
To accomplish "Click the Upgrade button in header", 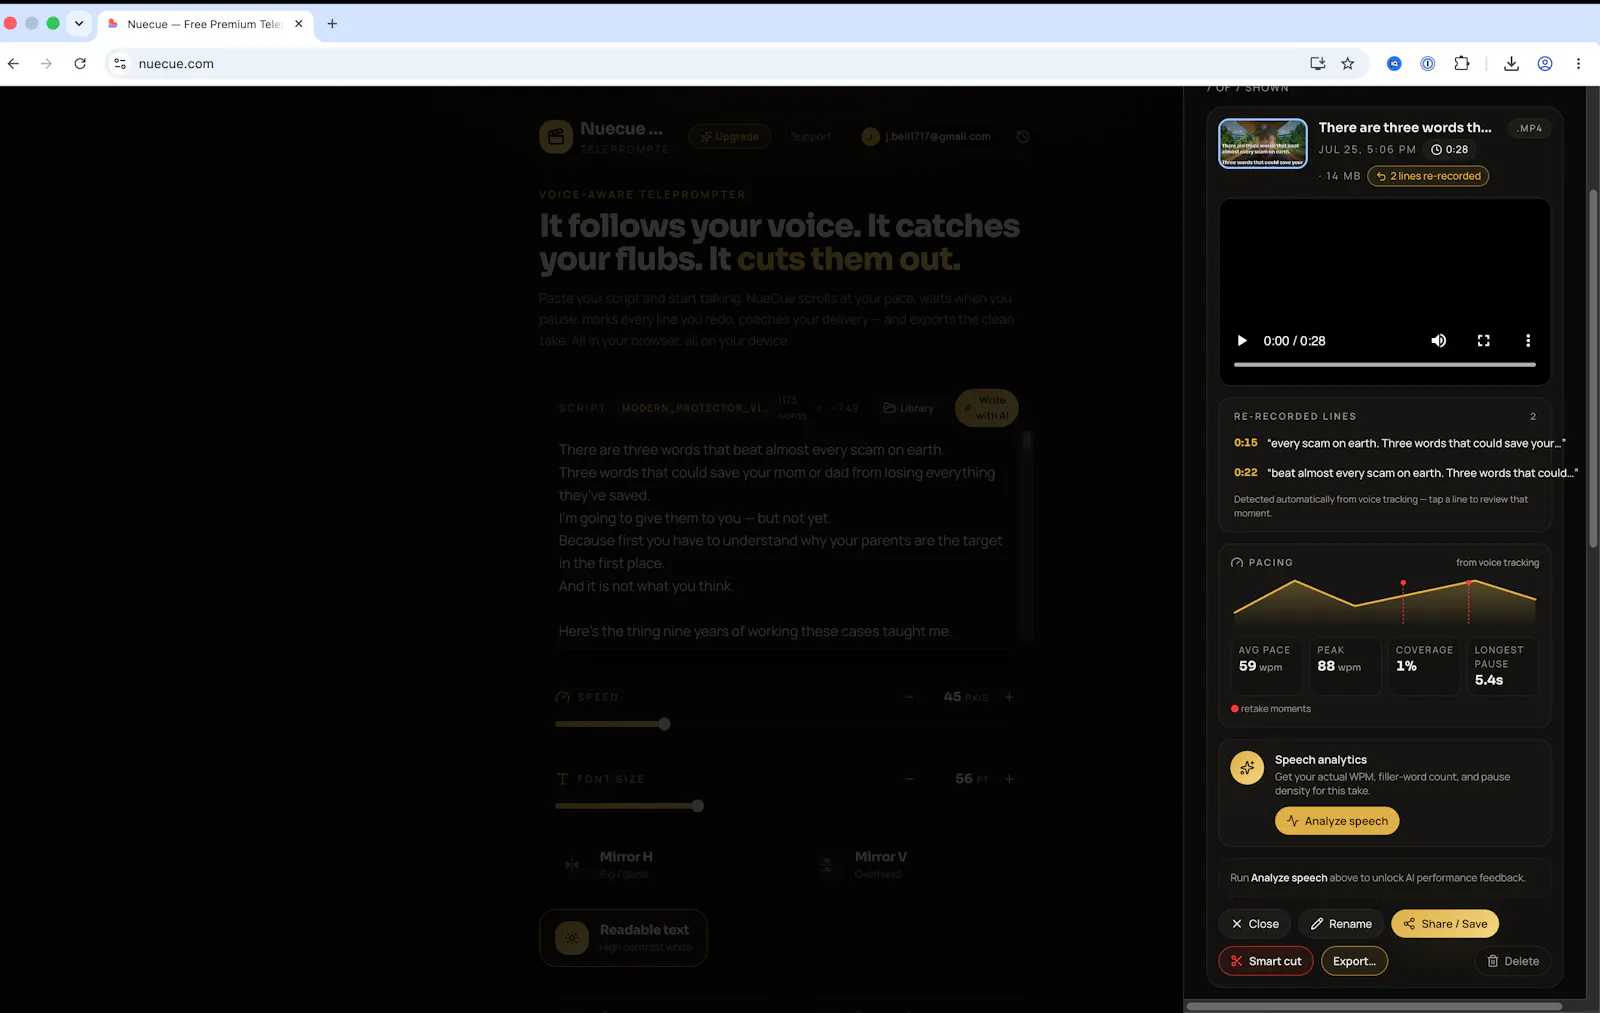I will 730,137.
